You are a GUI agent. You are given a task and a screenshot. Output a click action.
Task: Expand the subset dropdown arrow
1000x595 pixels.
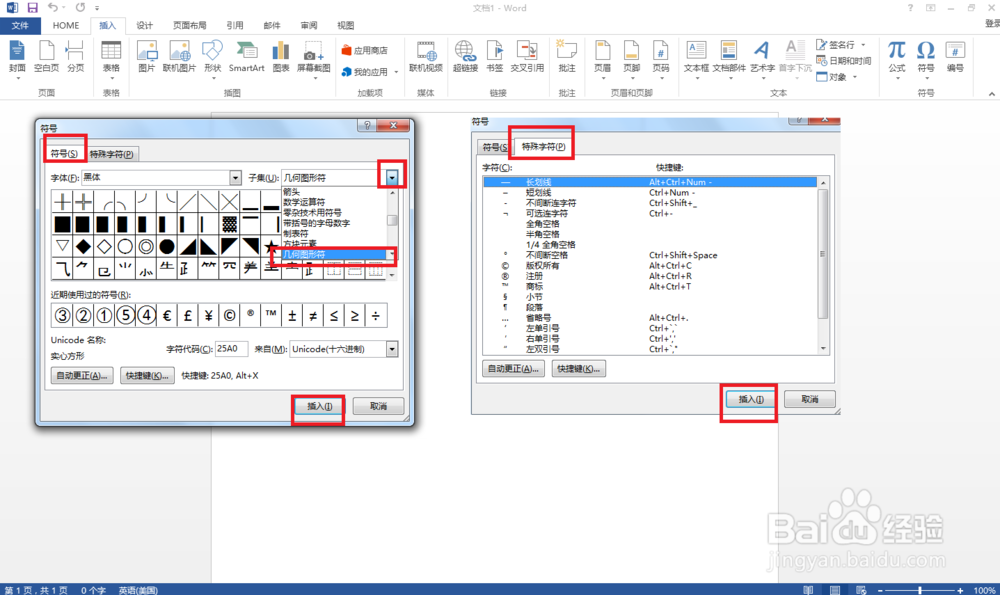coord(392,178)
